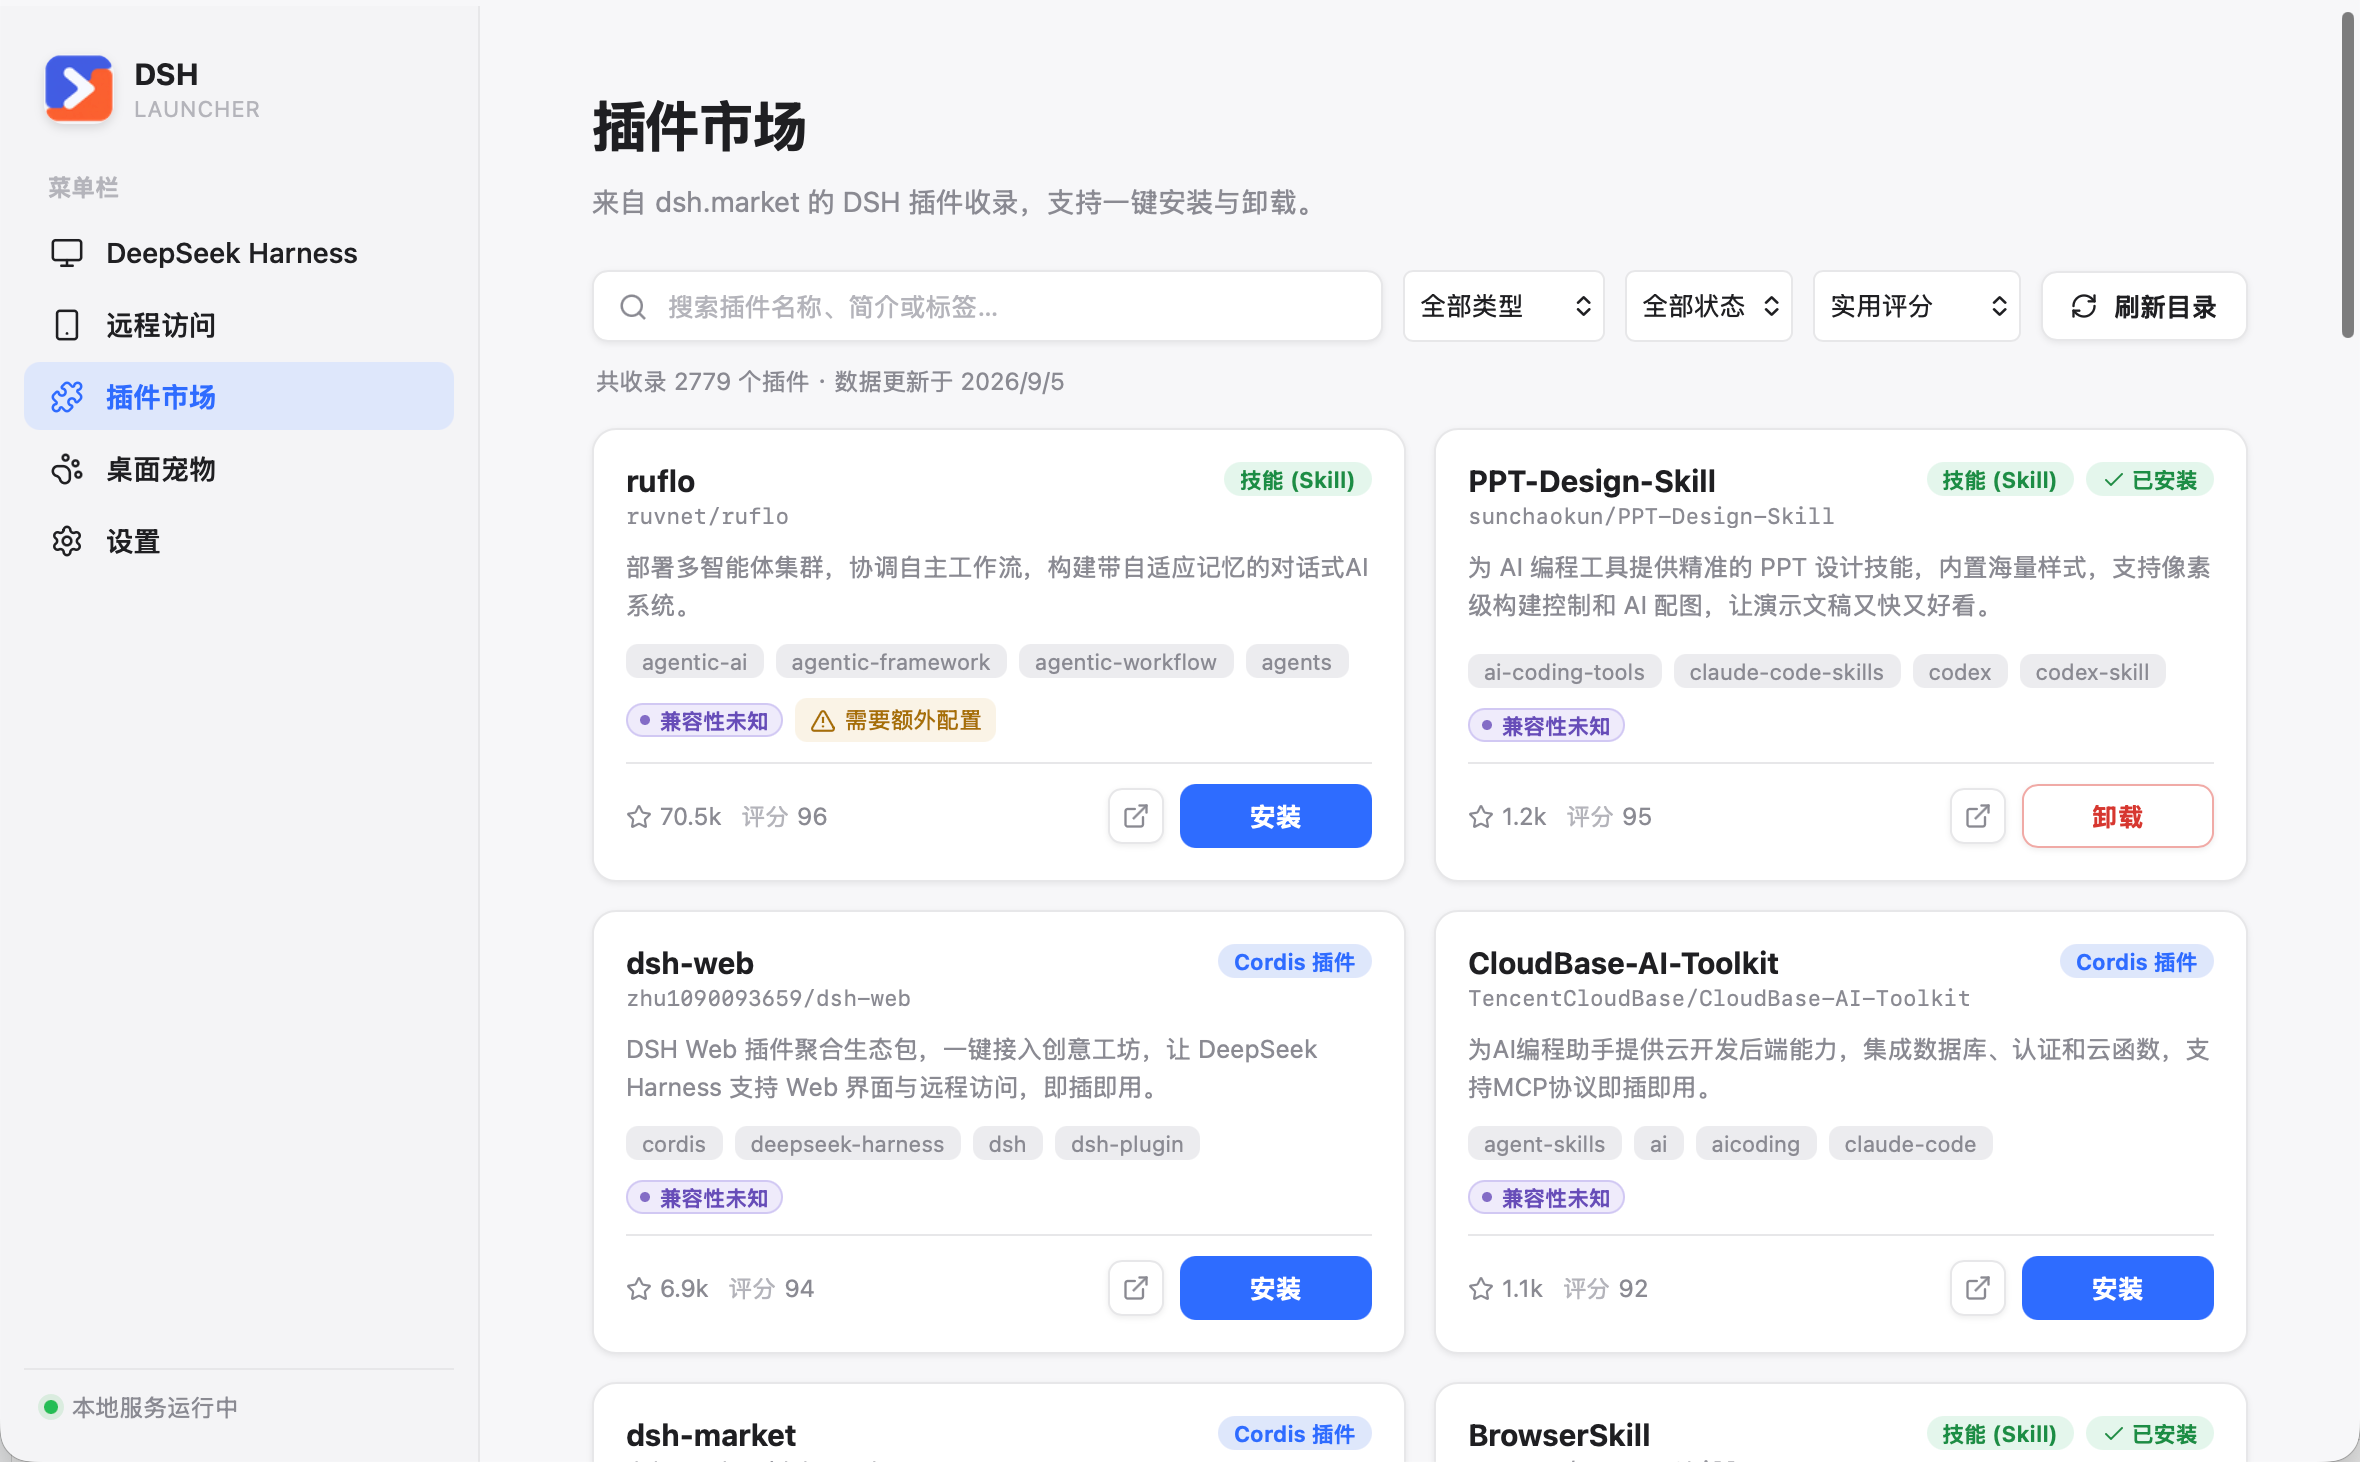Open the 实用评分 sort dropdown
Image resolution: width=2360 pixels, height=1462 pixels.
coord(1917,306)
